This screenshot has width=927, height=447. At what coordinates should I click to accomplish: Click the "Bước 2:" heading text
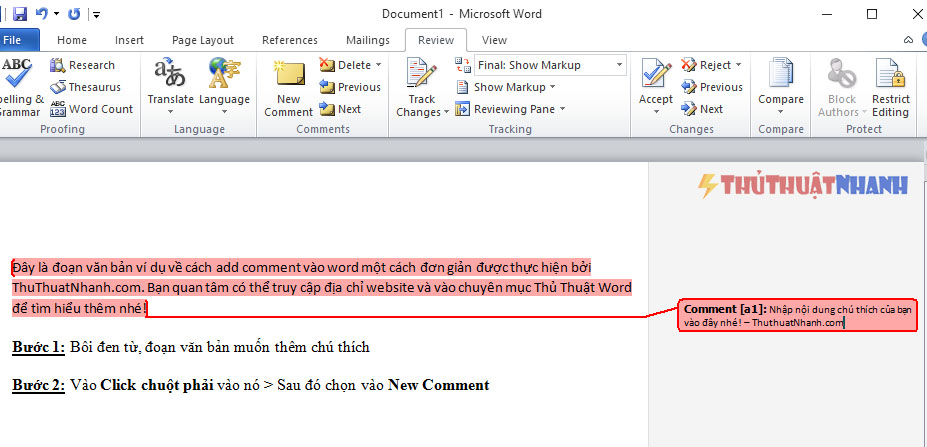coord(38,386)
